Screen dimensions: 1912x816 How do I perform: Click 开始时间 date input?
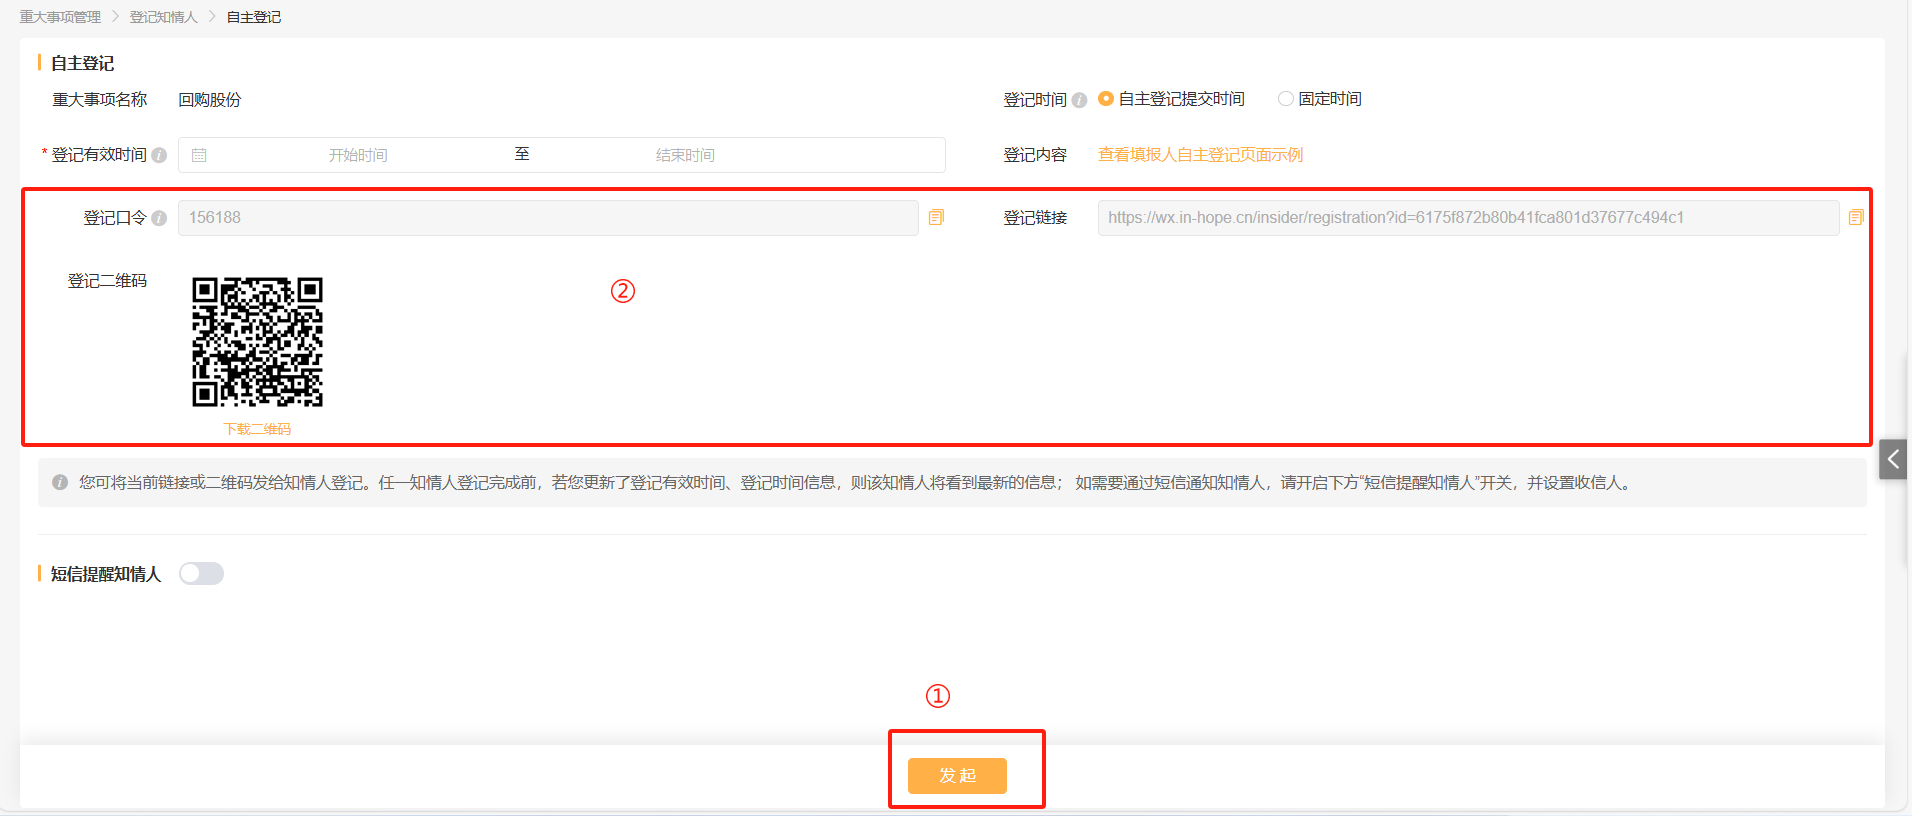tap(358, 155)
